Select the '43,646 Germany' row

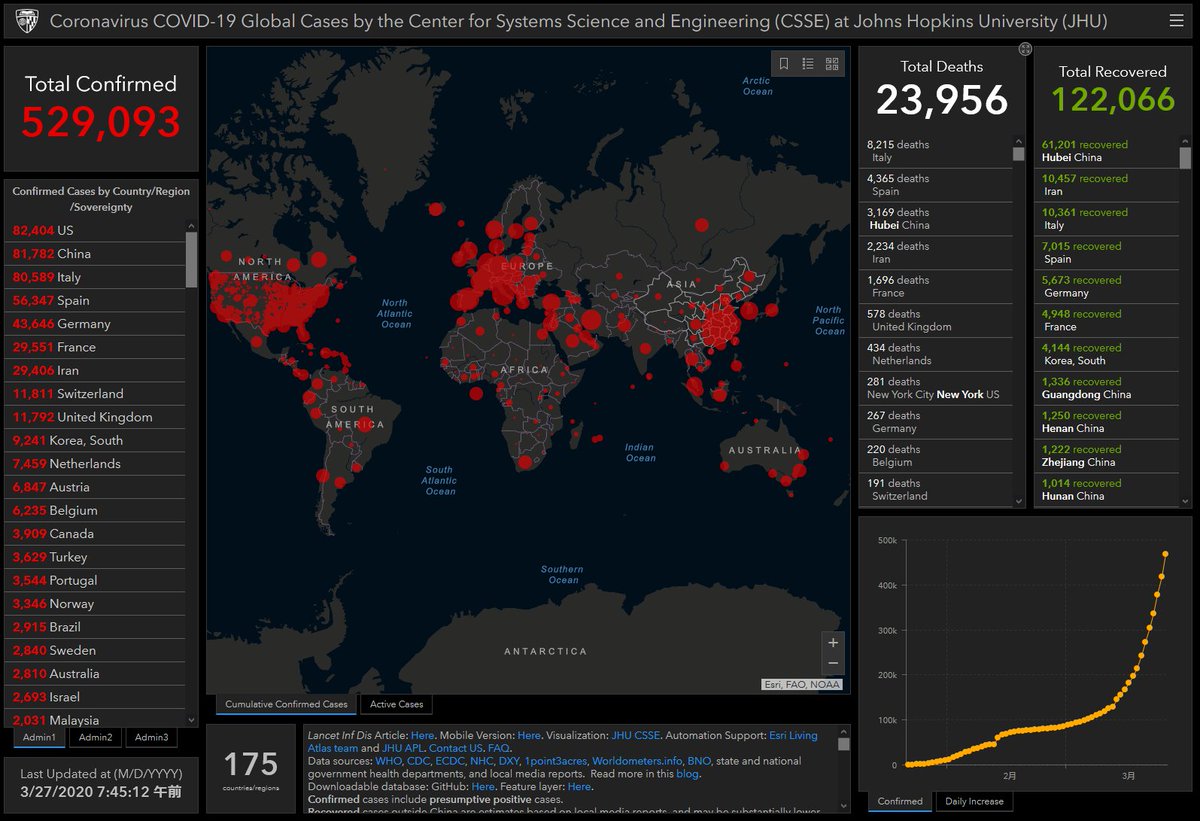pyautogui.click(x=95, y=323)
